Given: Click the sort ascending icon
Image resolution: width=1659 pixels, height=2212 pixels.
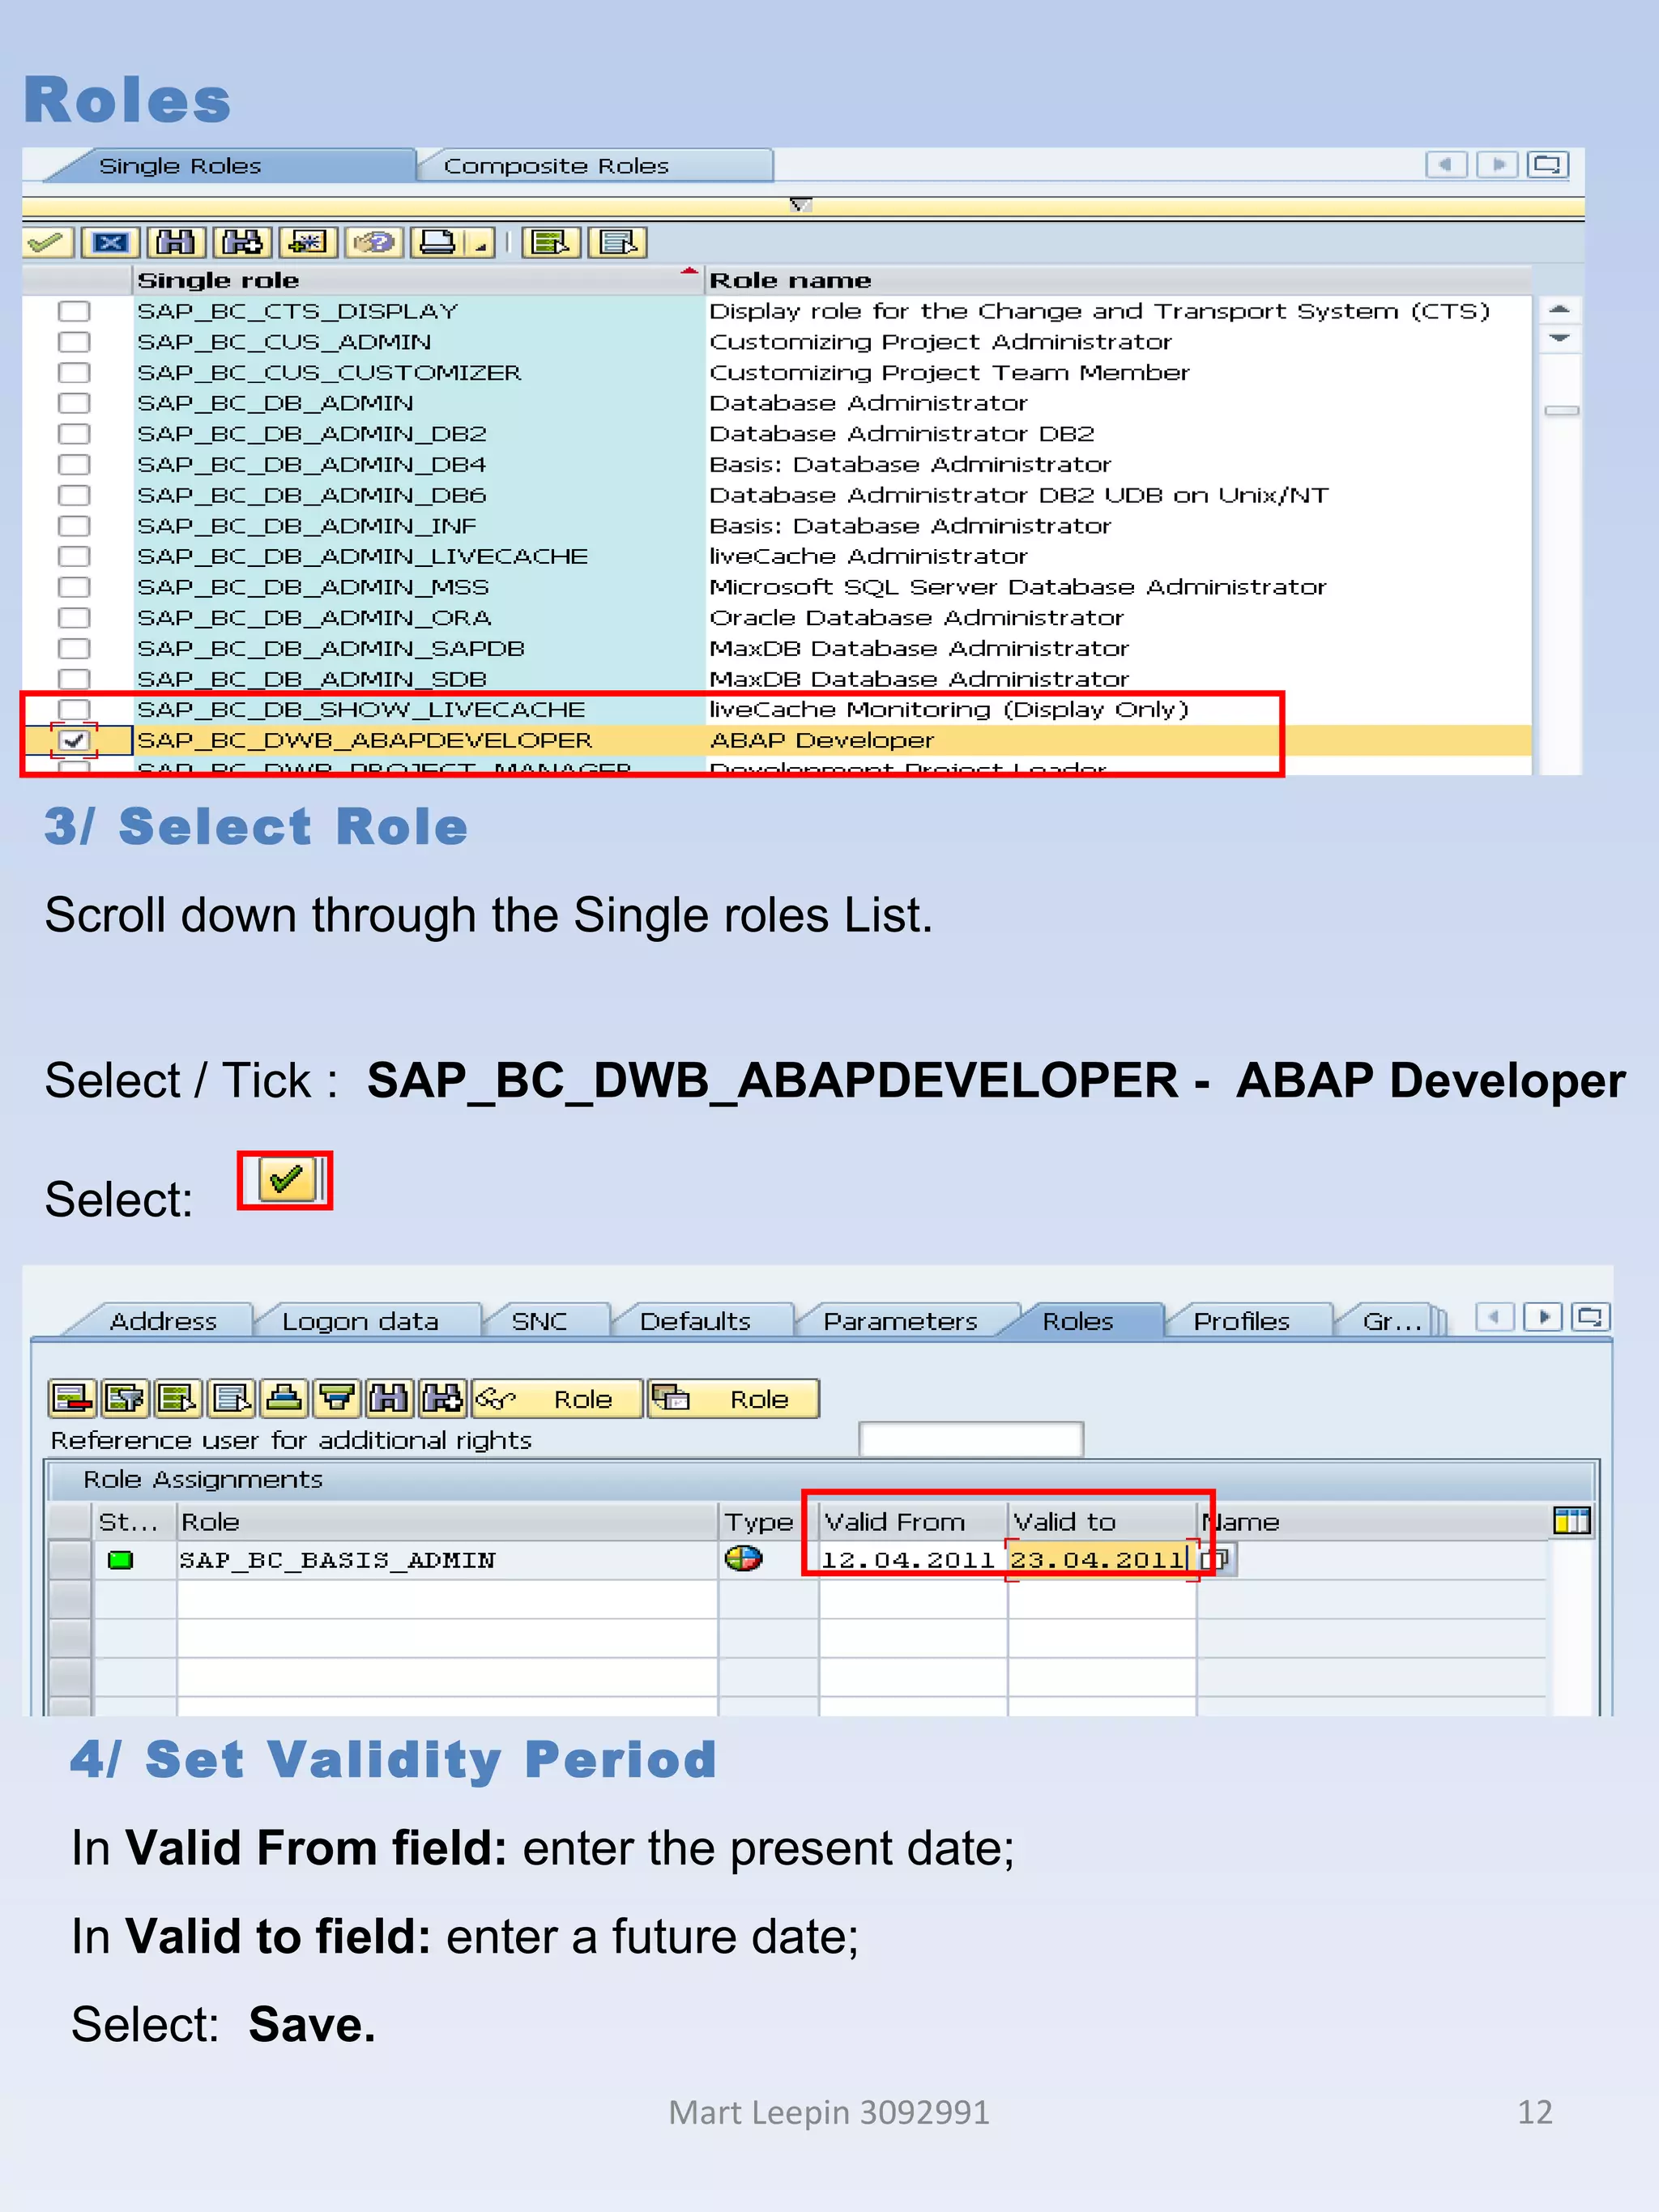Looking at the screenshot, I should (x=284, y=1398).
